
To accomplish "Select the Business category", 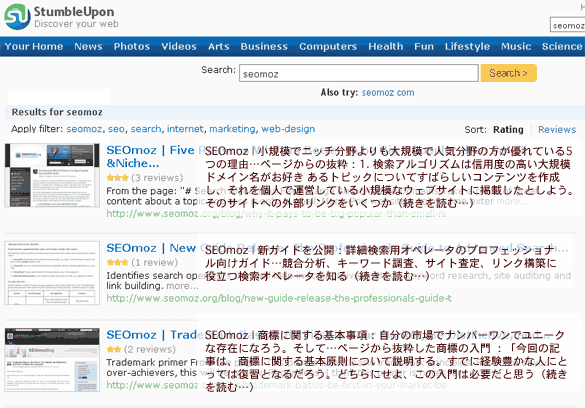I will (x=264, y=46).
